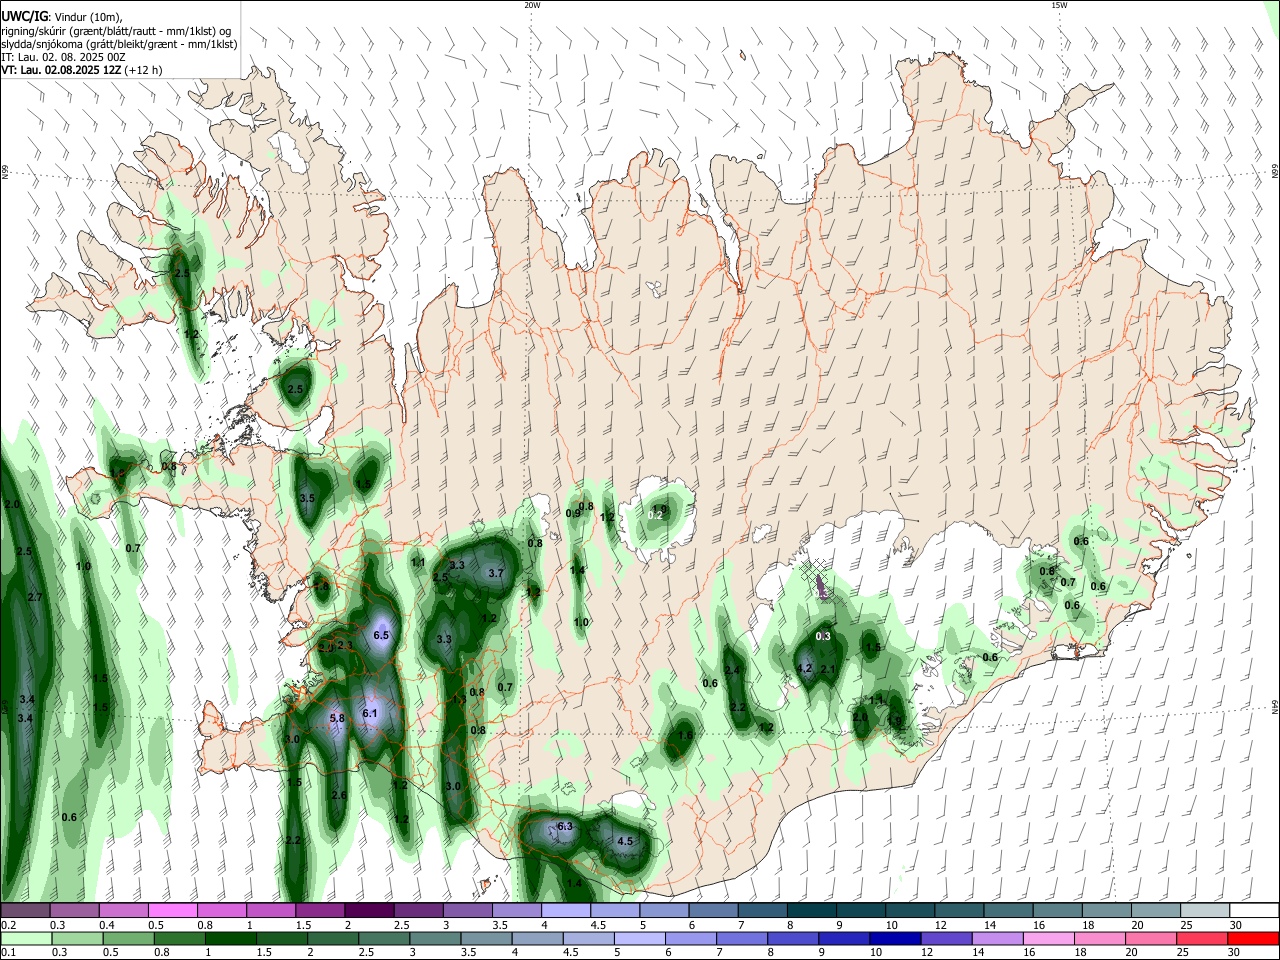
Task: Click the 30 label on the top legend row
Action: coord(1235,925)
